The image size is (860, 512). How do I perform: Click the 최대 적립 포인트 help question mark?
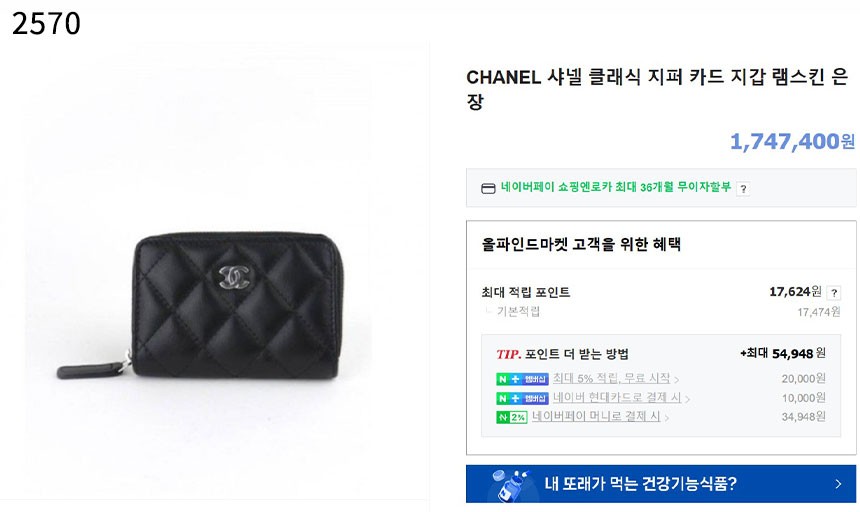click(834, 293)
